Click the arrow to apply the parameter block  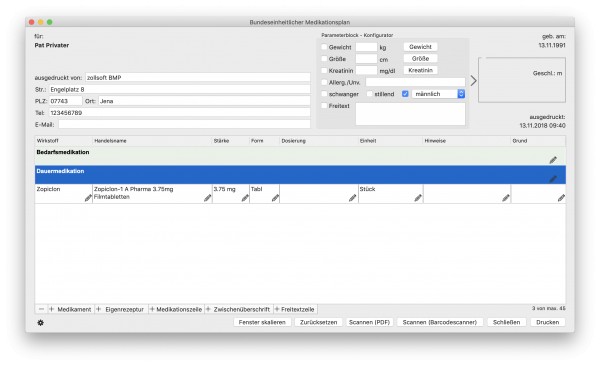(x=473, y=81)
